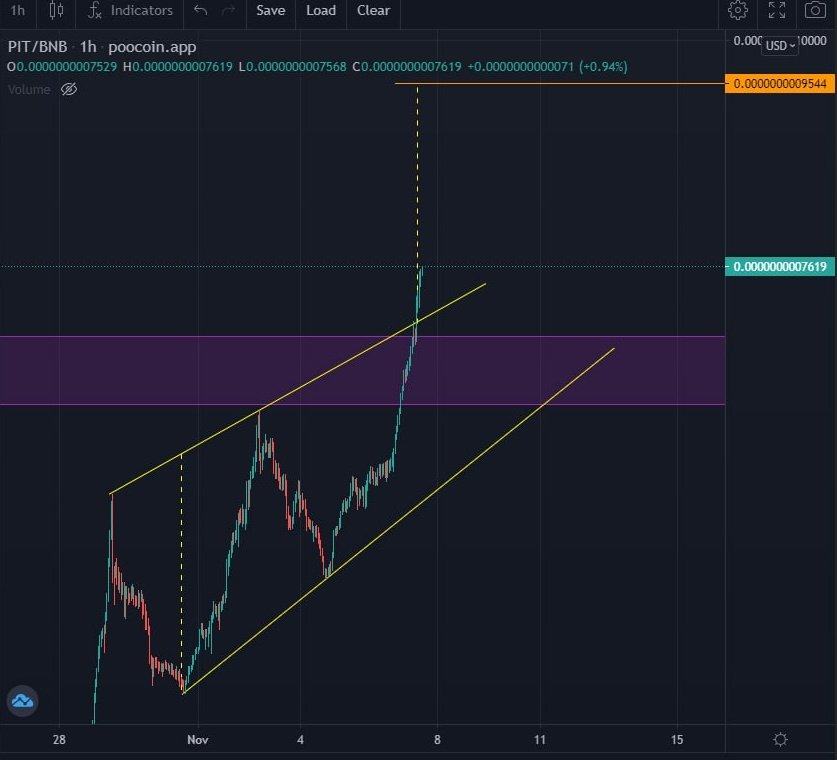The image size is (837, 760).
Task: Enter fullscreen chart mode
Action: pyautogui.click(x=777, y=11)
